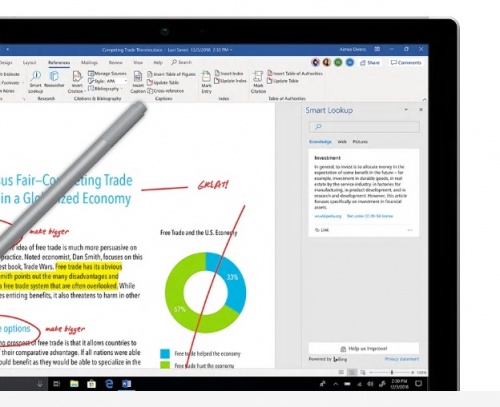Viewport: 500px width, 407px height.
Task: Select Print Layout view in status bar
Action: pos(352,372)
